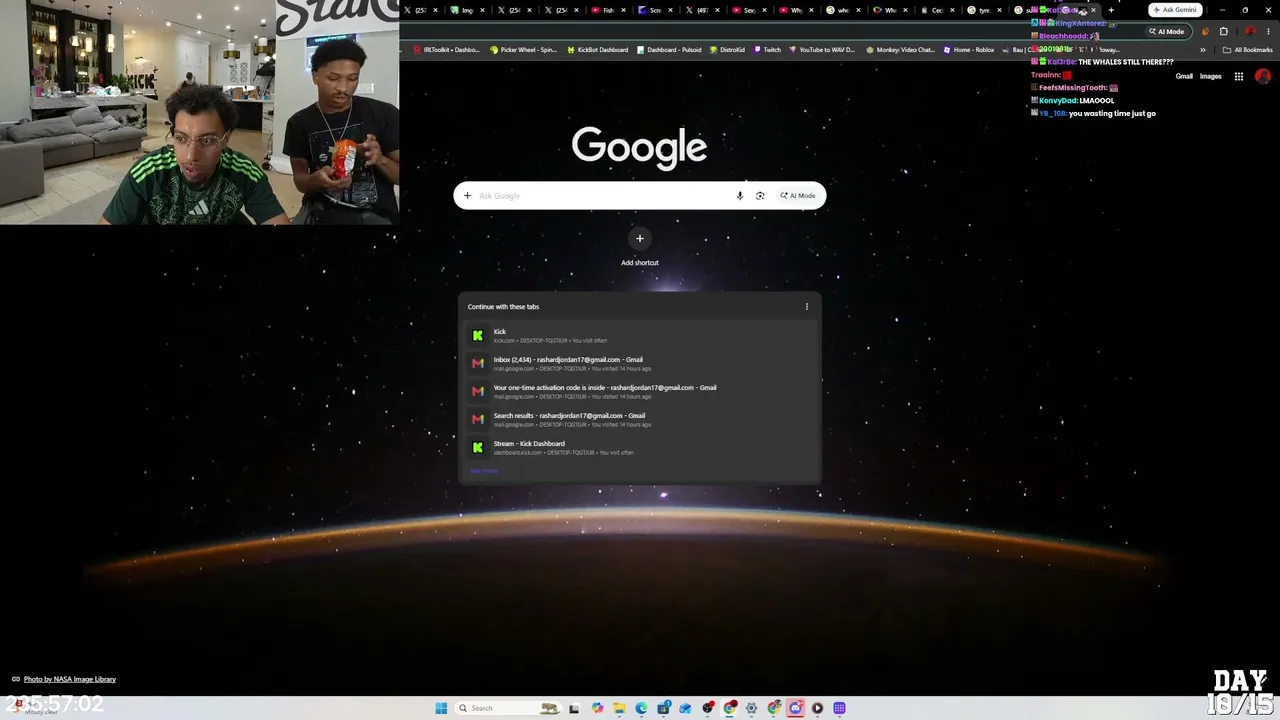This screenshot has height=720, width=1280.
Task: Open Home - Roblox bookmark
Action: tap(968, 50)
